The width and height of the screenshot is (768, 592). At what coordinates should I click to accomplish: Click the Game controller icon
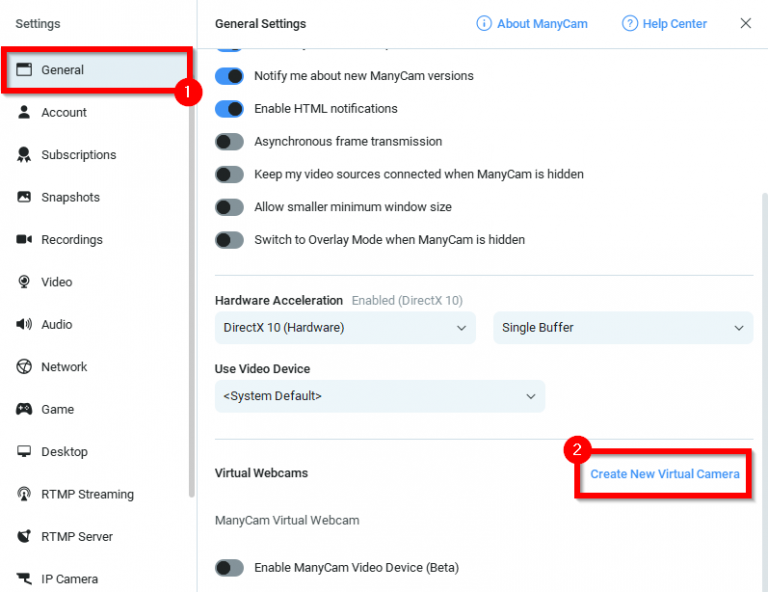[24, 409]
